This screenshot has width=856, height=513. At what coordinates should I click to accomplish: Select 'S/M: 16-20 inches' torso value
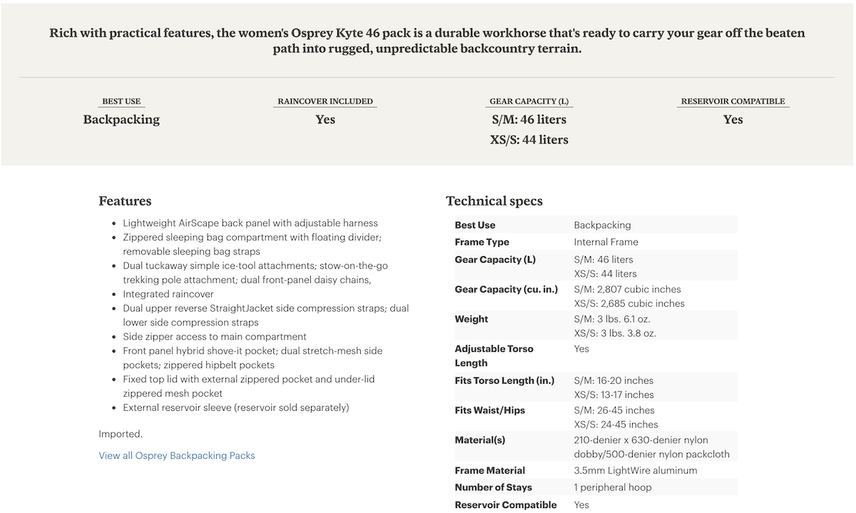[x=613, y=380]
